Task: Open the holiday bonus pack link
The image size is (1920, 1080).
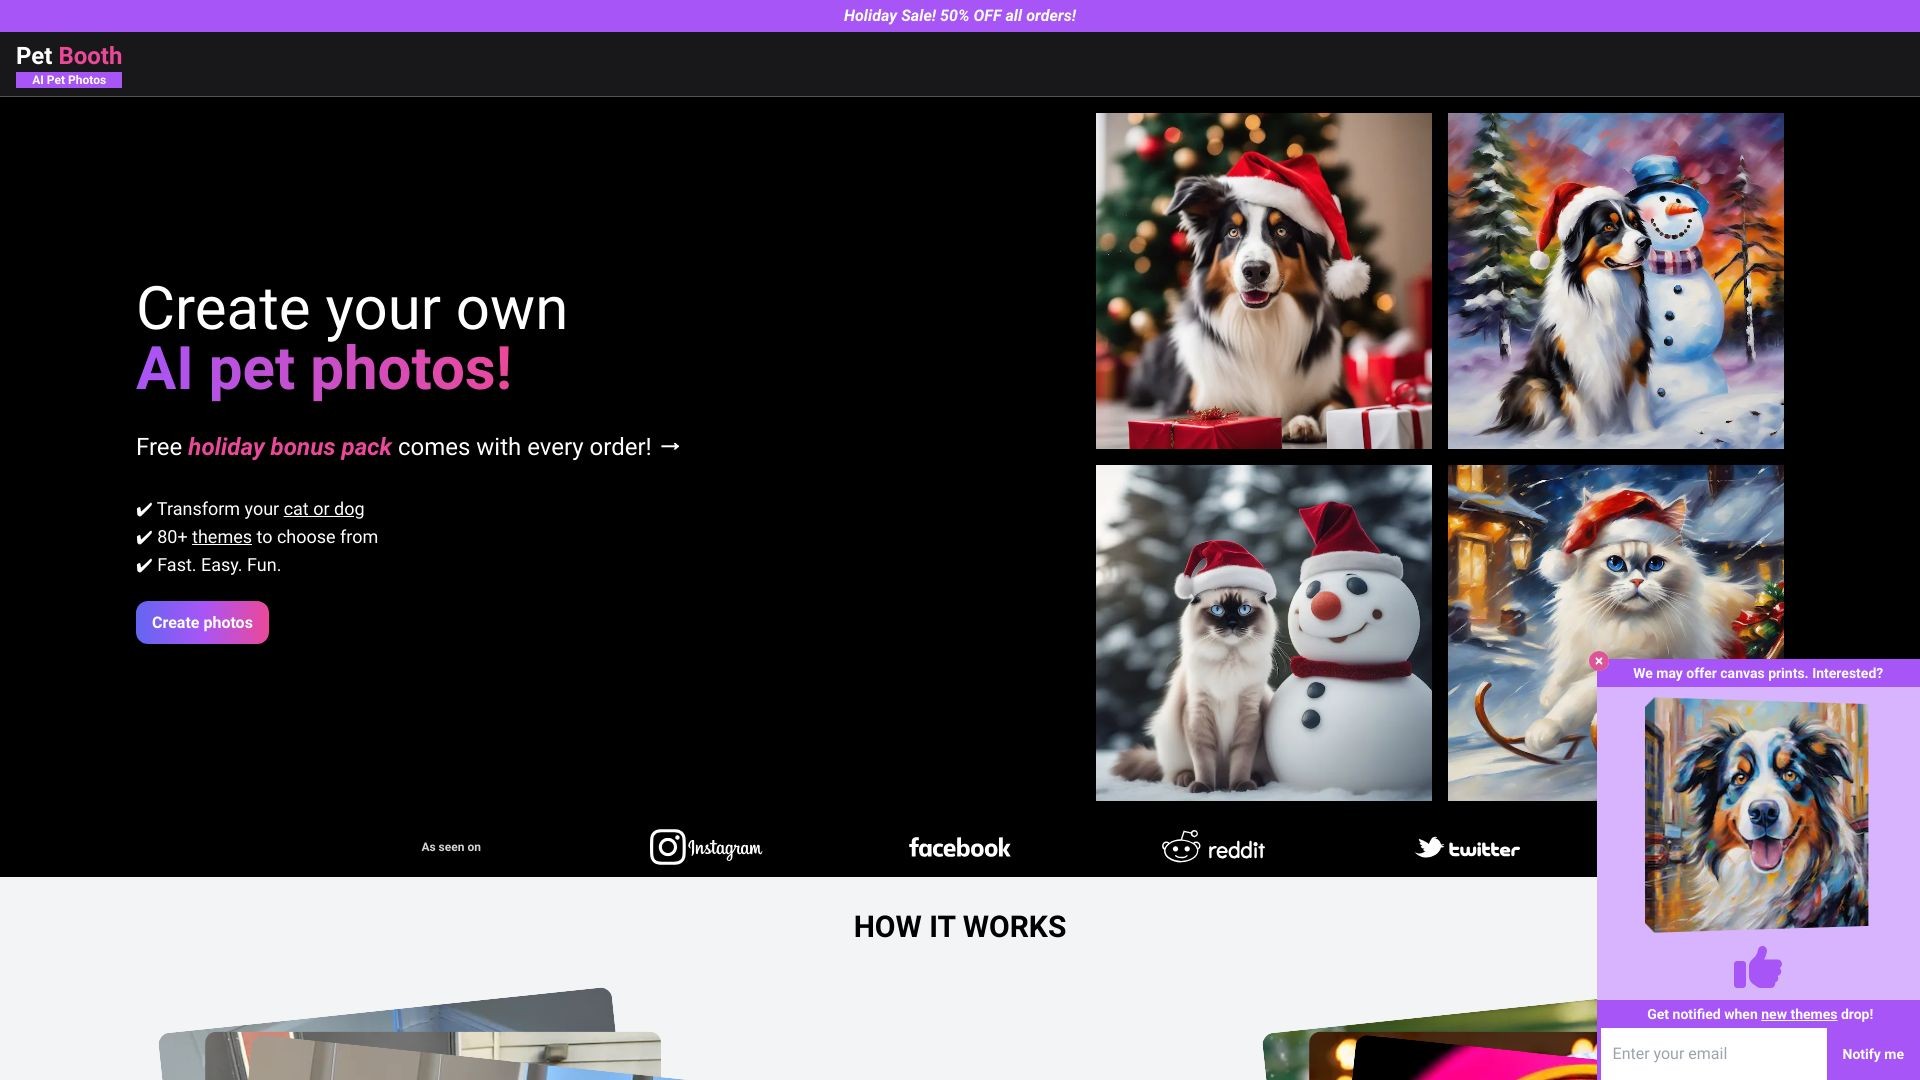Action: [290, 447]
